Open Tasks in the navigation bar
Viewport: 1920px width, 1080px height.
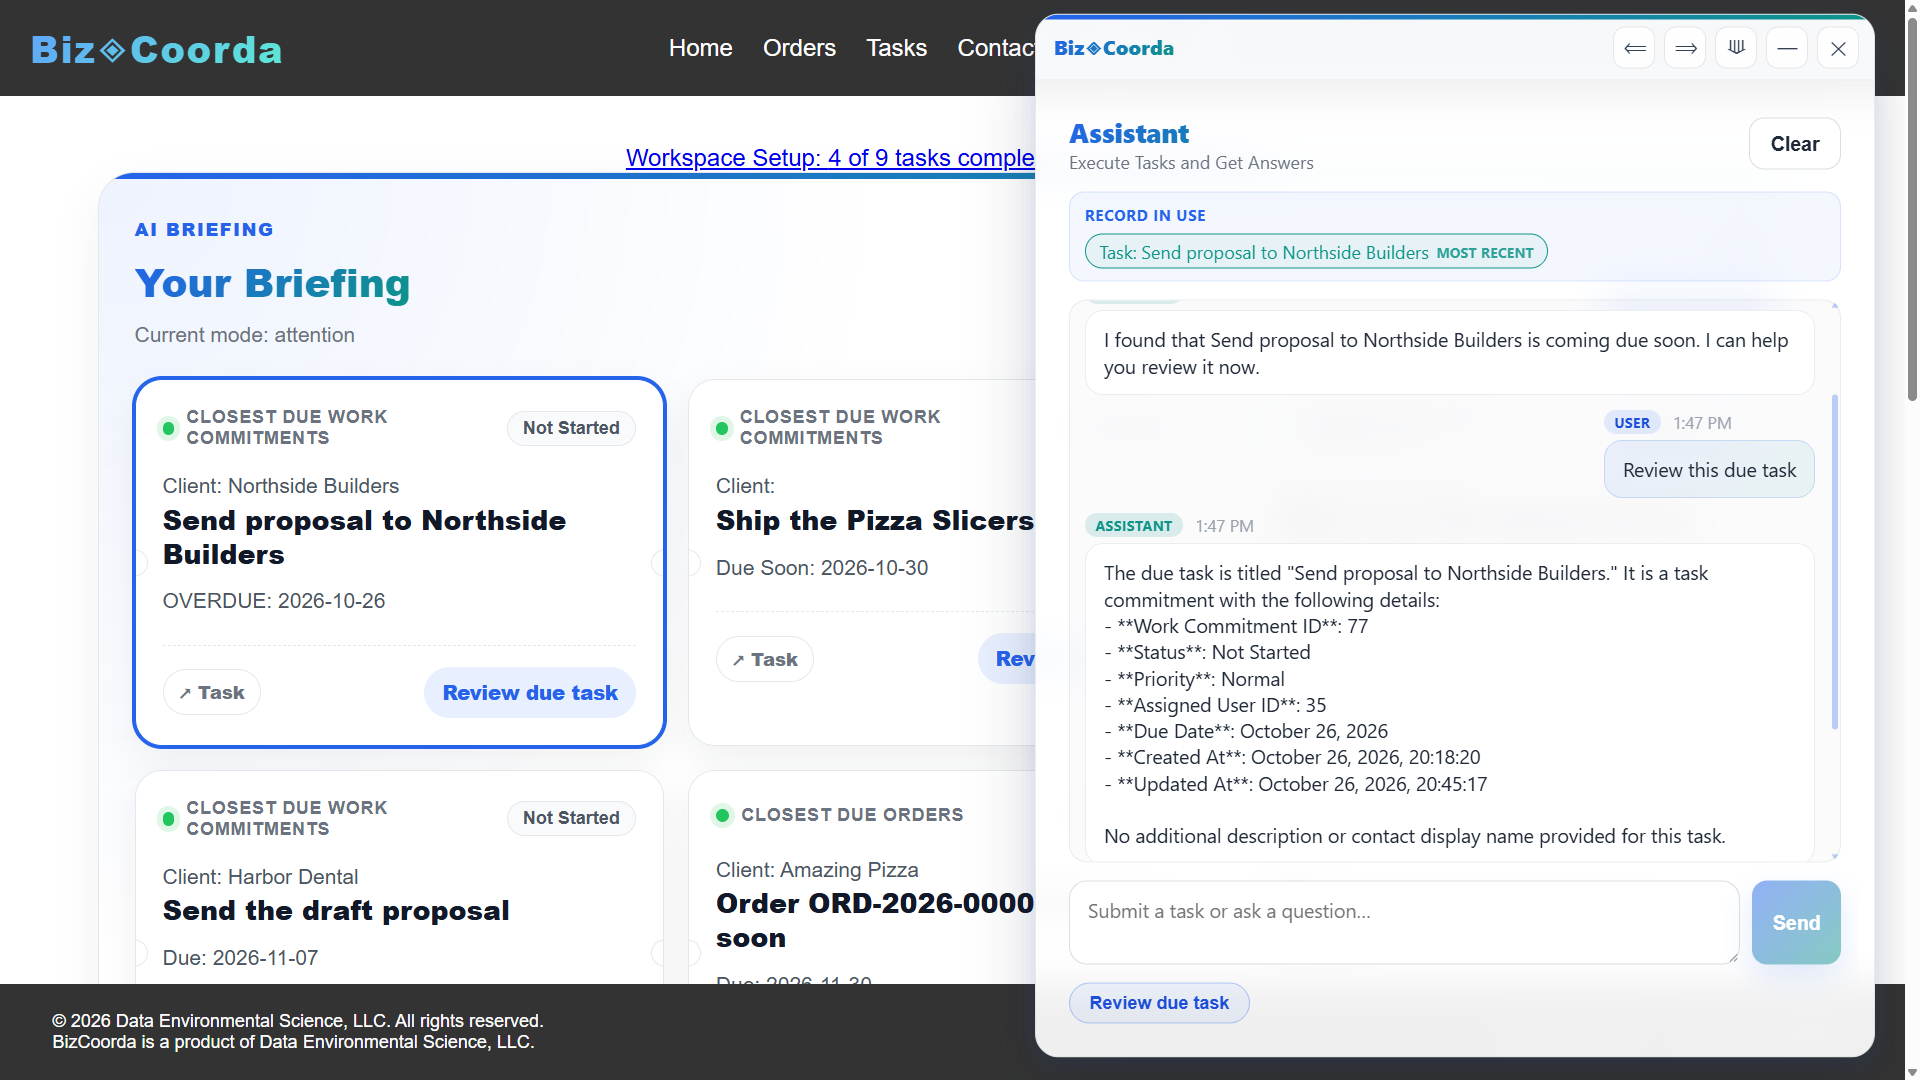click(x=896, y=48)
